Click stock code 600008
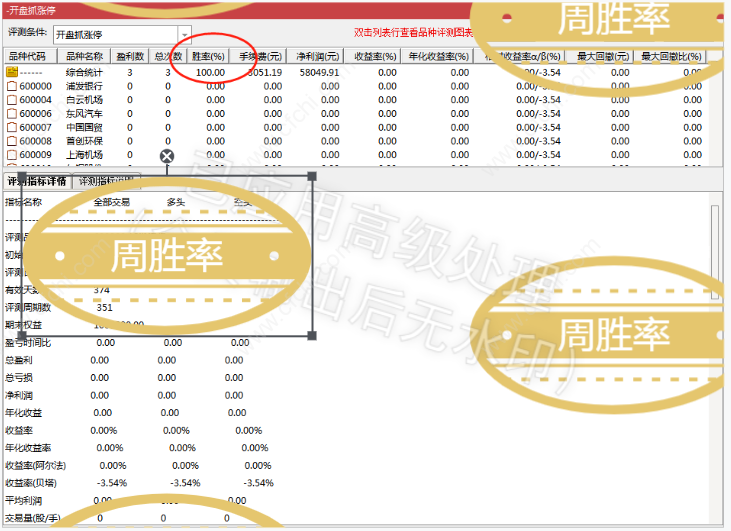The height and width of the screenshot is (531, 731). point(35,141)
